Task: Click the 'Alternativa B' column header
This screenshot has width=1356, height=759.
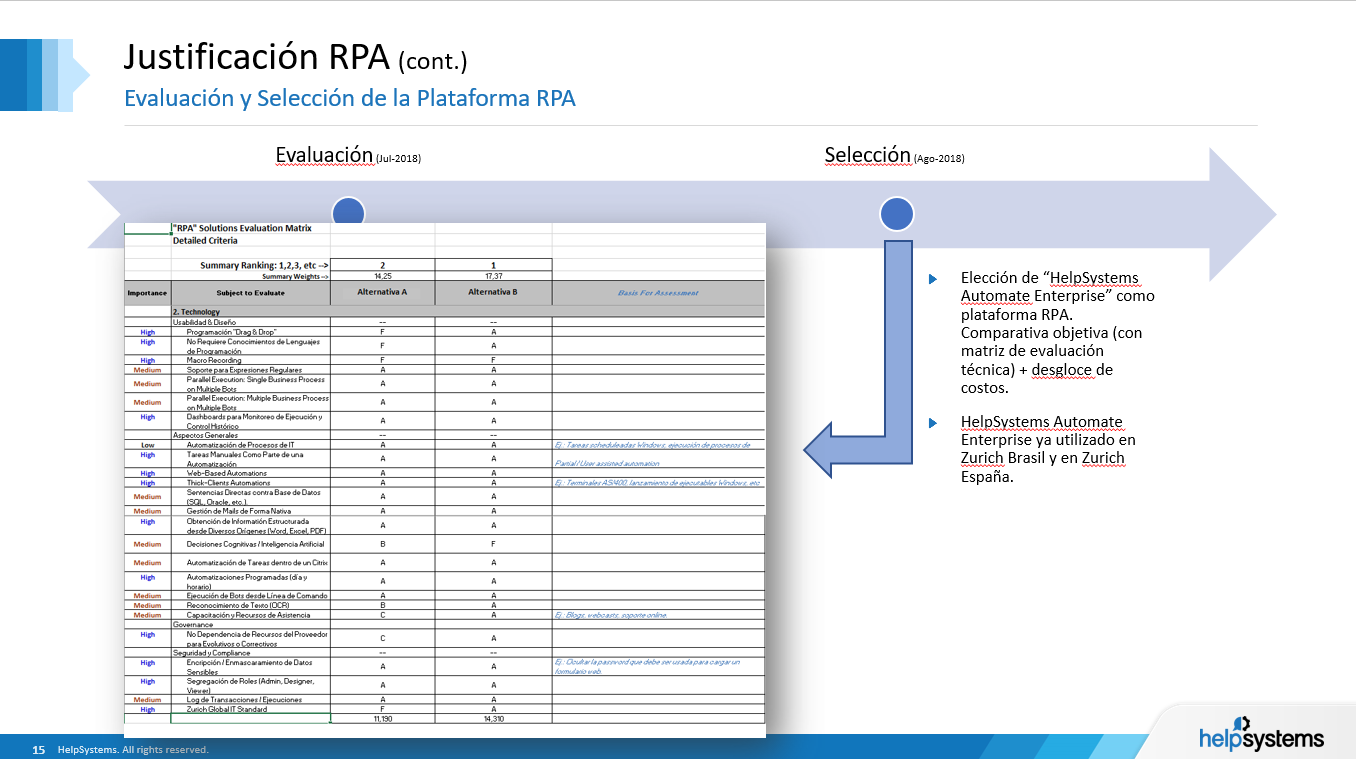Action: pyautogui.click(x=493, y=292)
